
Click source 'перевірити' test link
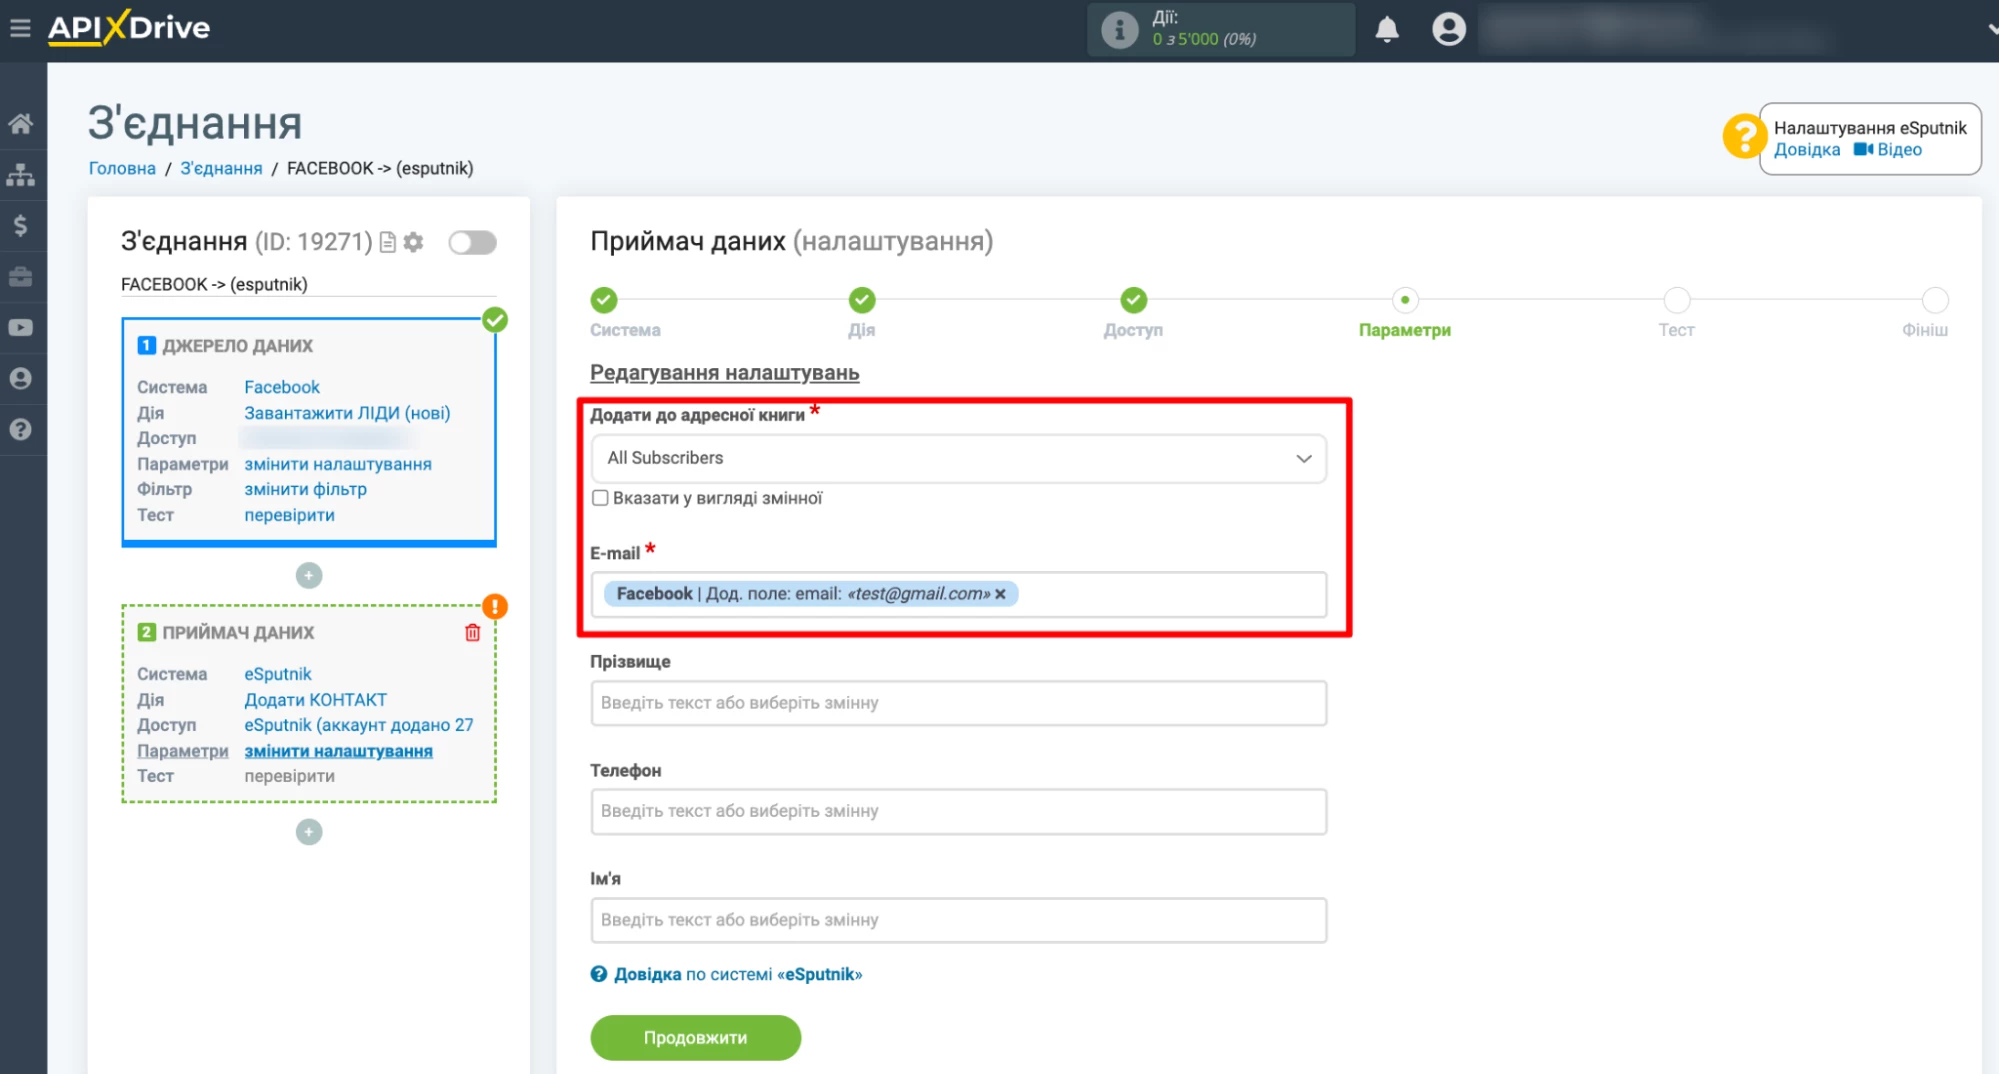coord(289,515)
